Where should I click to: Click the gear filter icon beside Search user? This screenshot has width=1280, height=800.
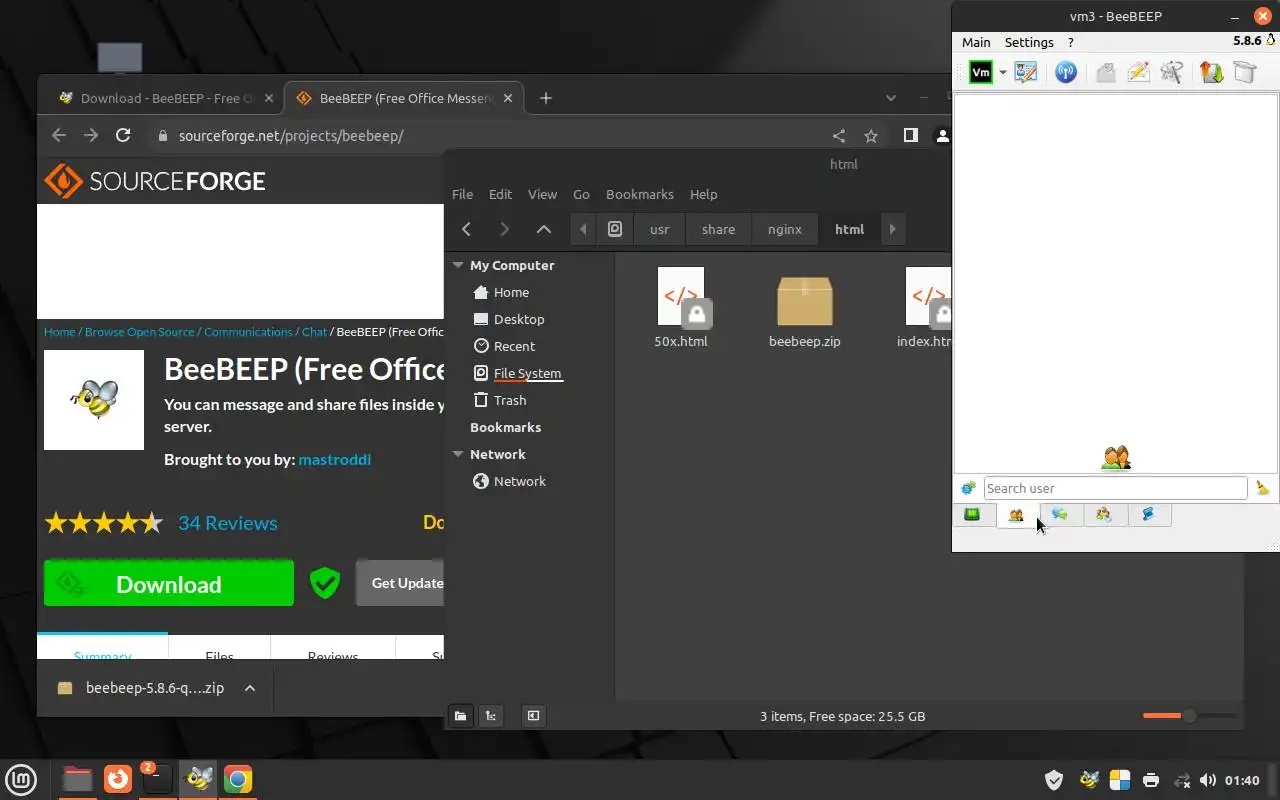click(968, 488)
